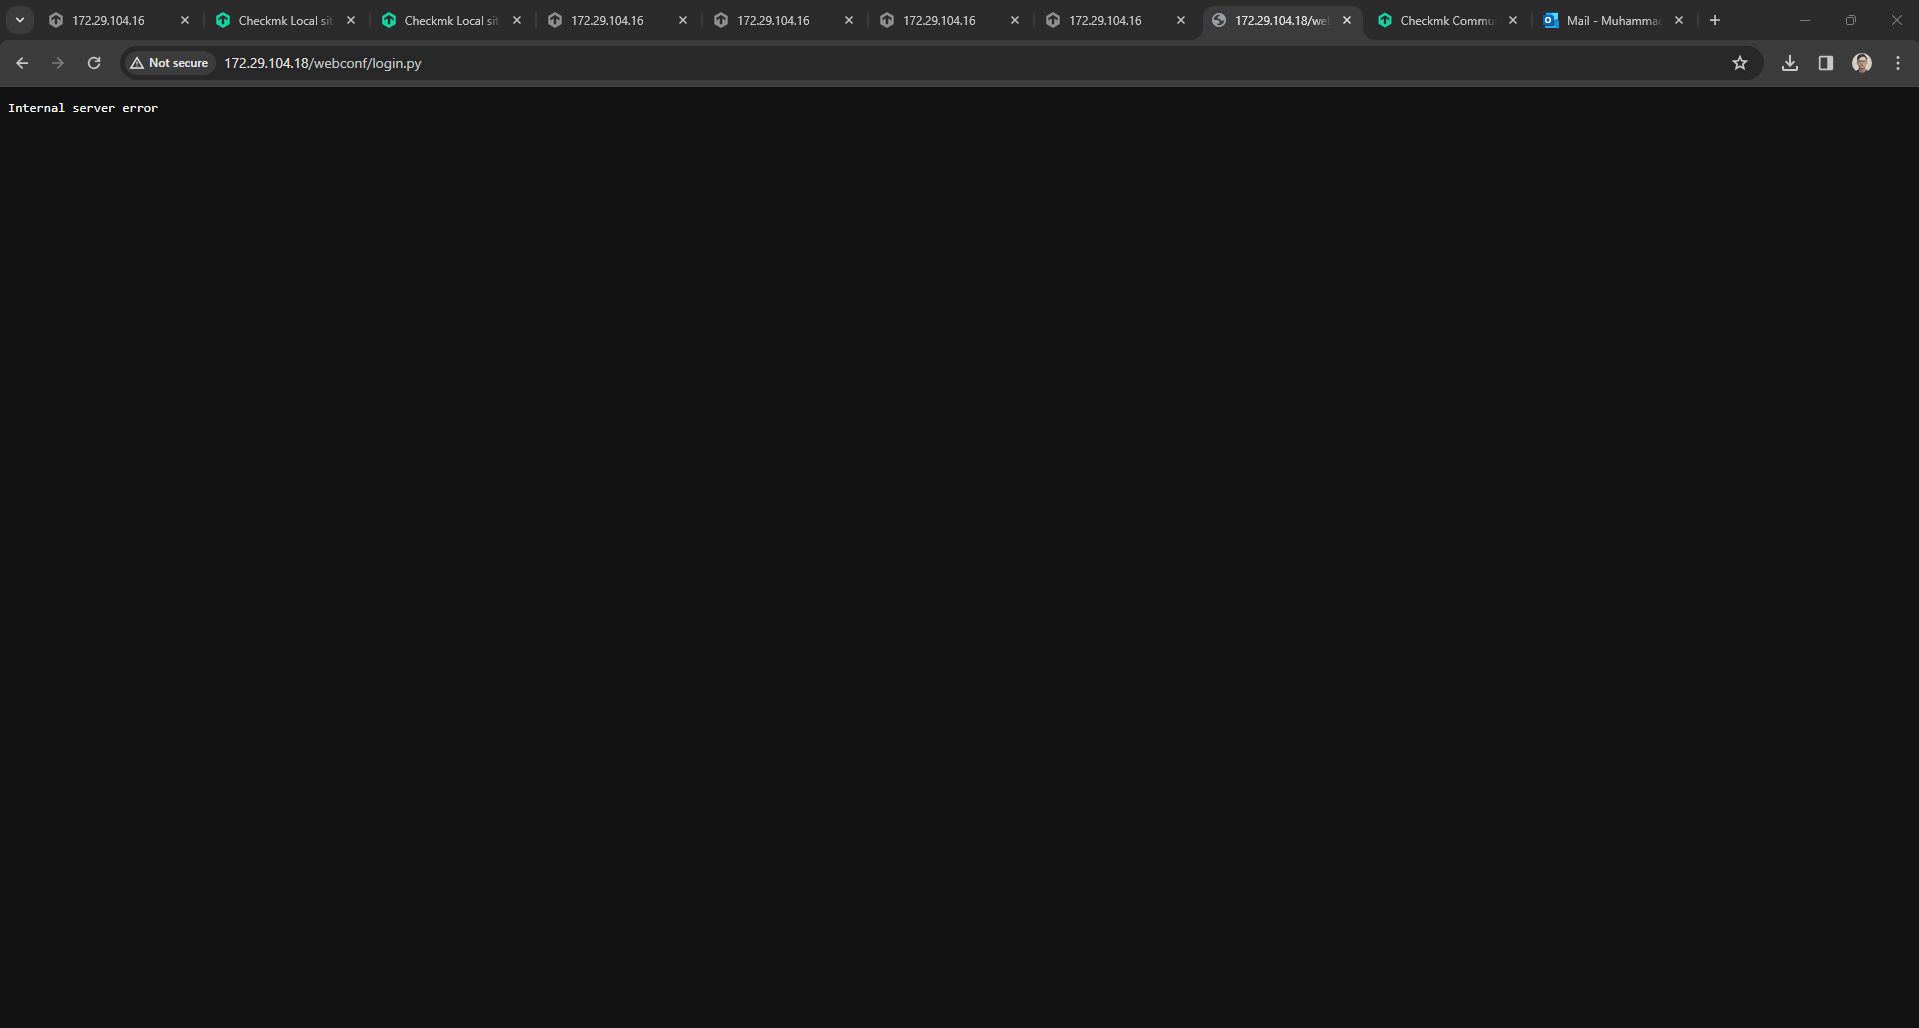Open a new tab with plus button

point(1715,20)
